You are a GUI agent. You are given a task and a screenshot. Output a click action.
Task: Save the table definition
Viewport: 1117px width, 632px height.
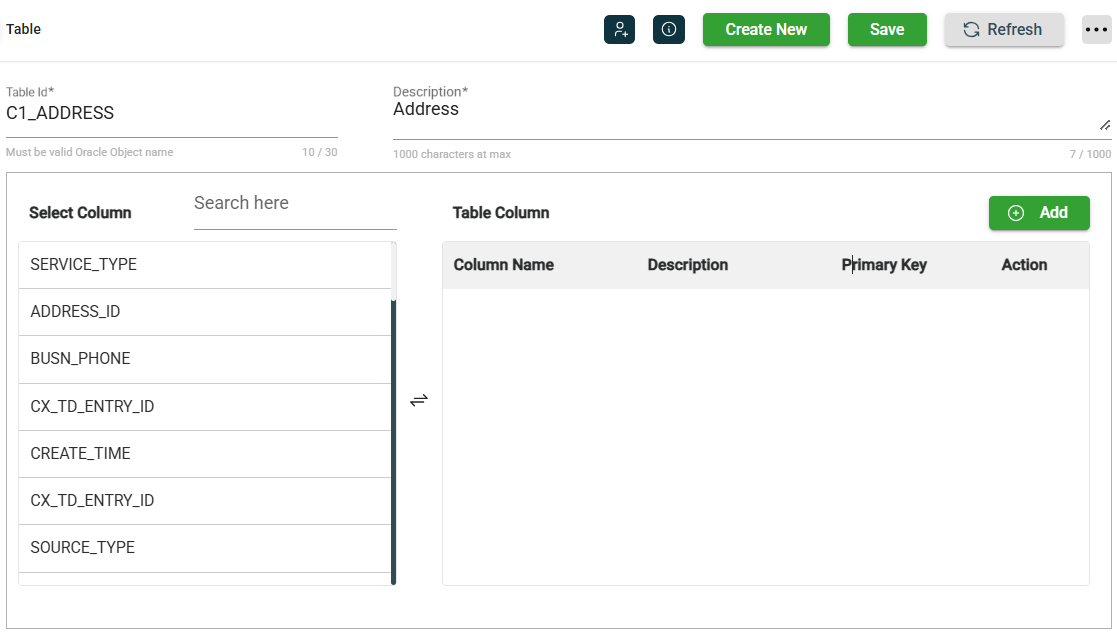pos(886,29)
